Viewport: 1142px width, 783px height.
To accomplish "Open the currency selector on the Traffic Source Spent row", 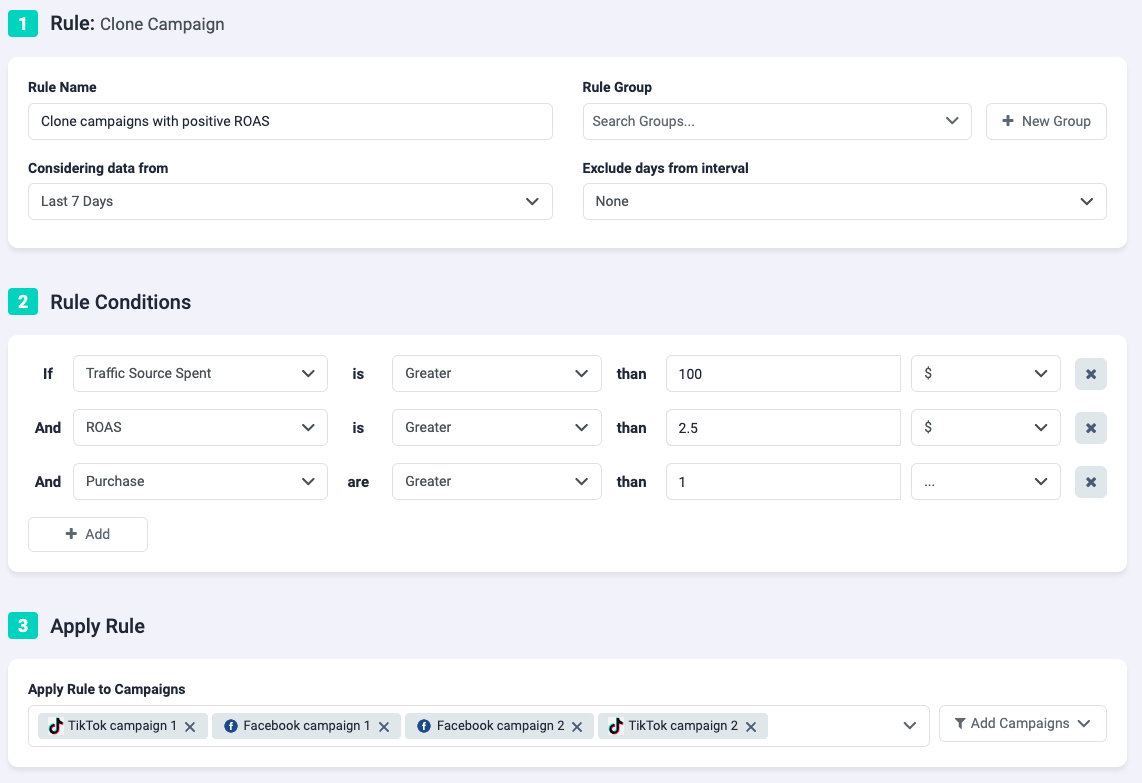I will [985, 373].
